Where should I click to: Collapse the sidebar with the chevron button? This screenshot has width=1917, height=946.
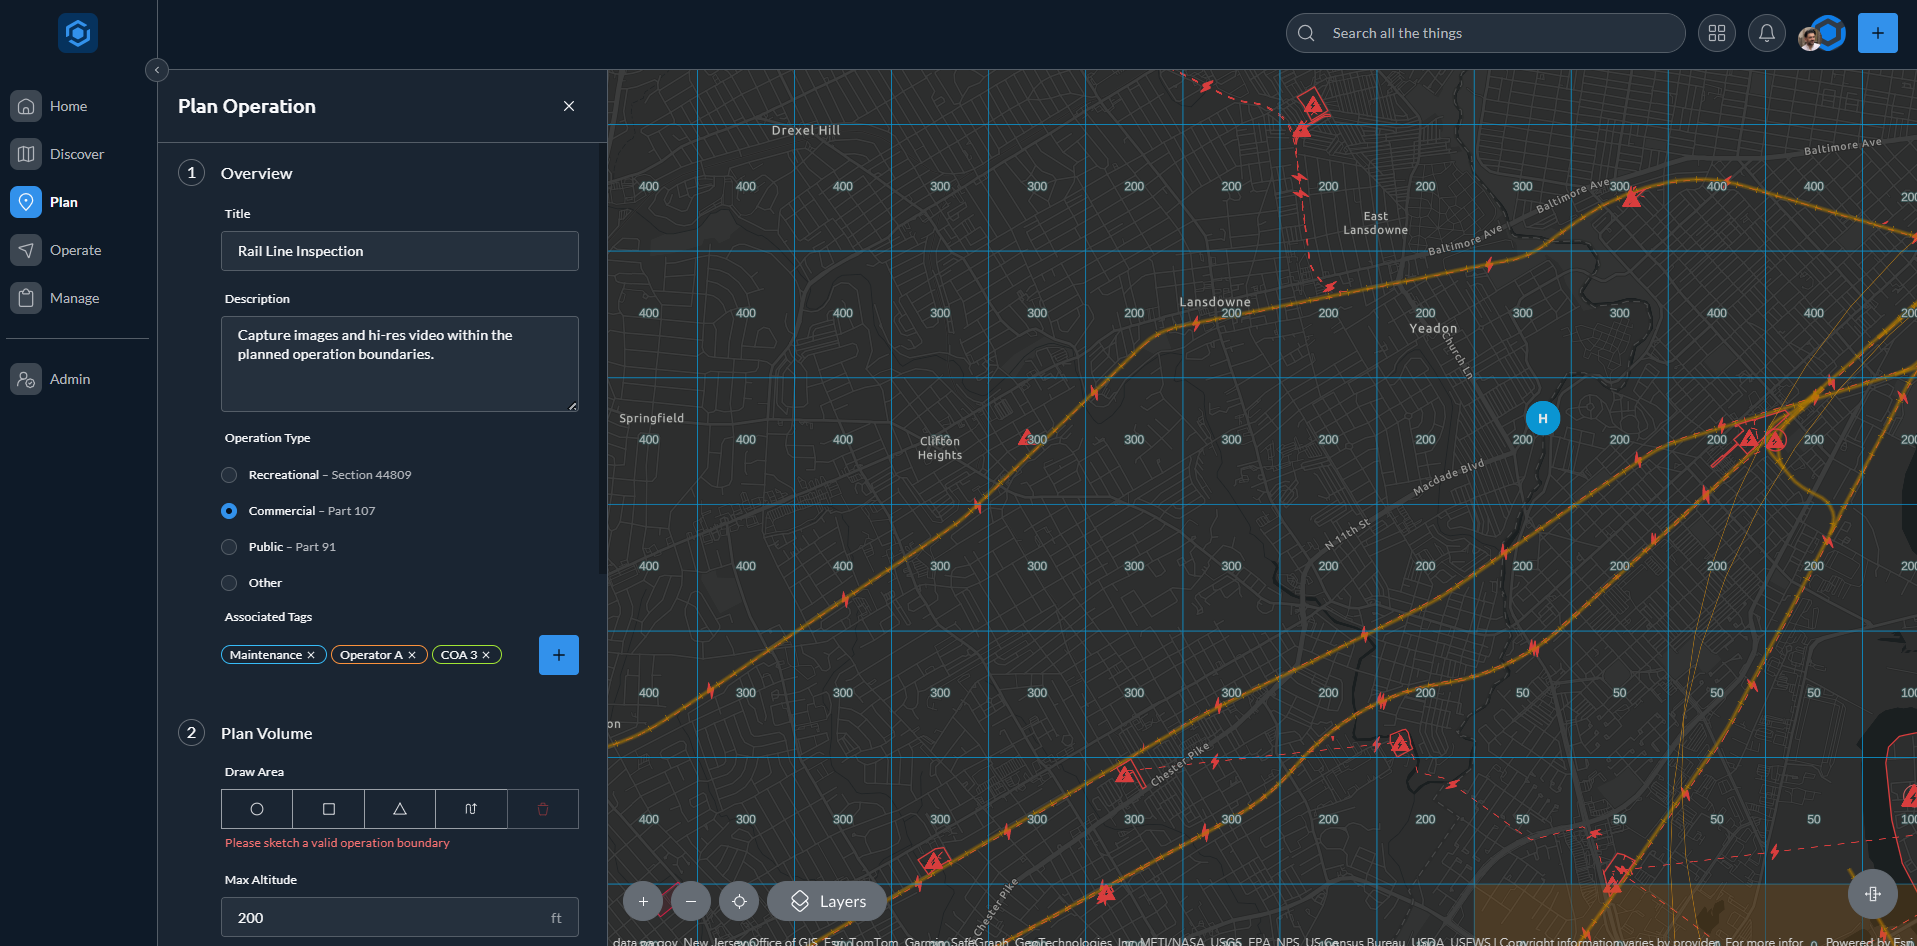click(157, 70)
